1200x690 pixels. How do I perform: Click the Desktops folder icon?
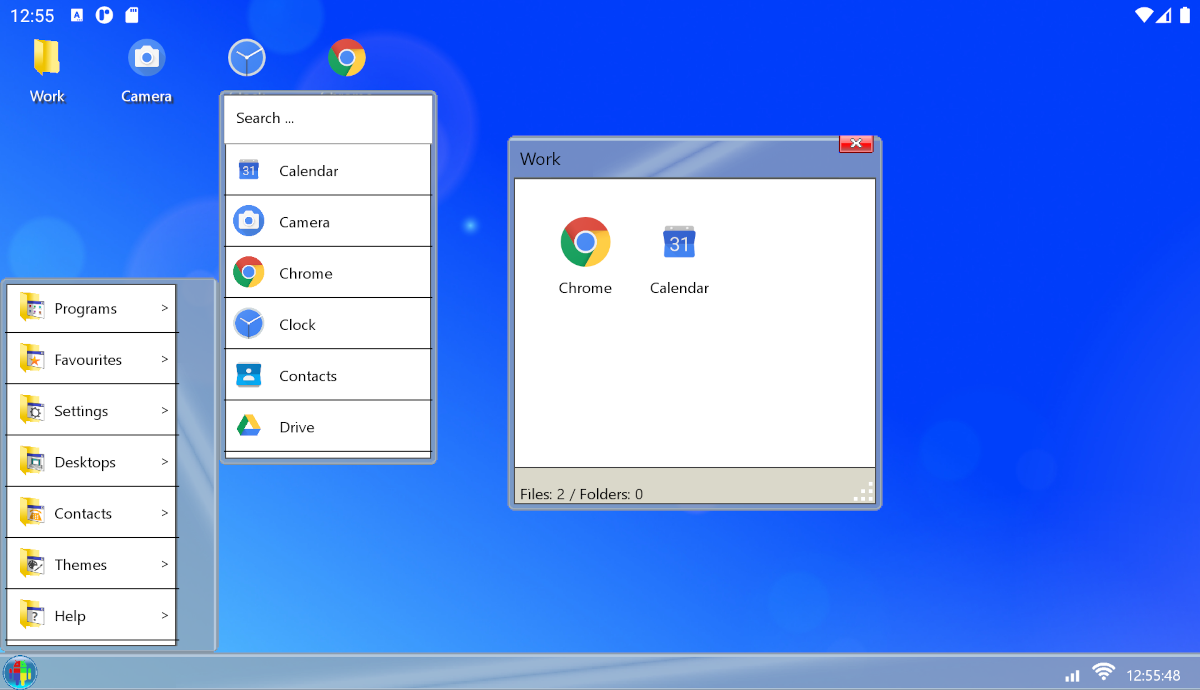tap(32, 462)
